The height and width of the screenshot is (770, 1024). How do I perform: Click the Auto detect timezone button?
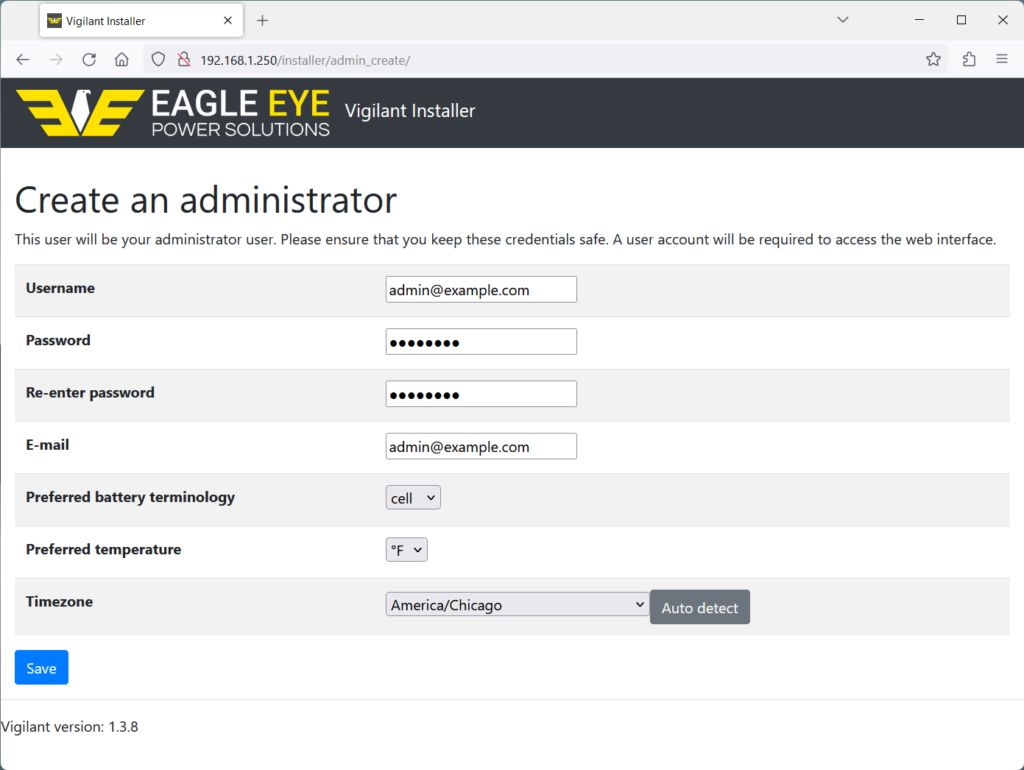[699, 607]
